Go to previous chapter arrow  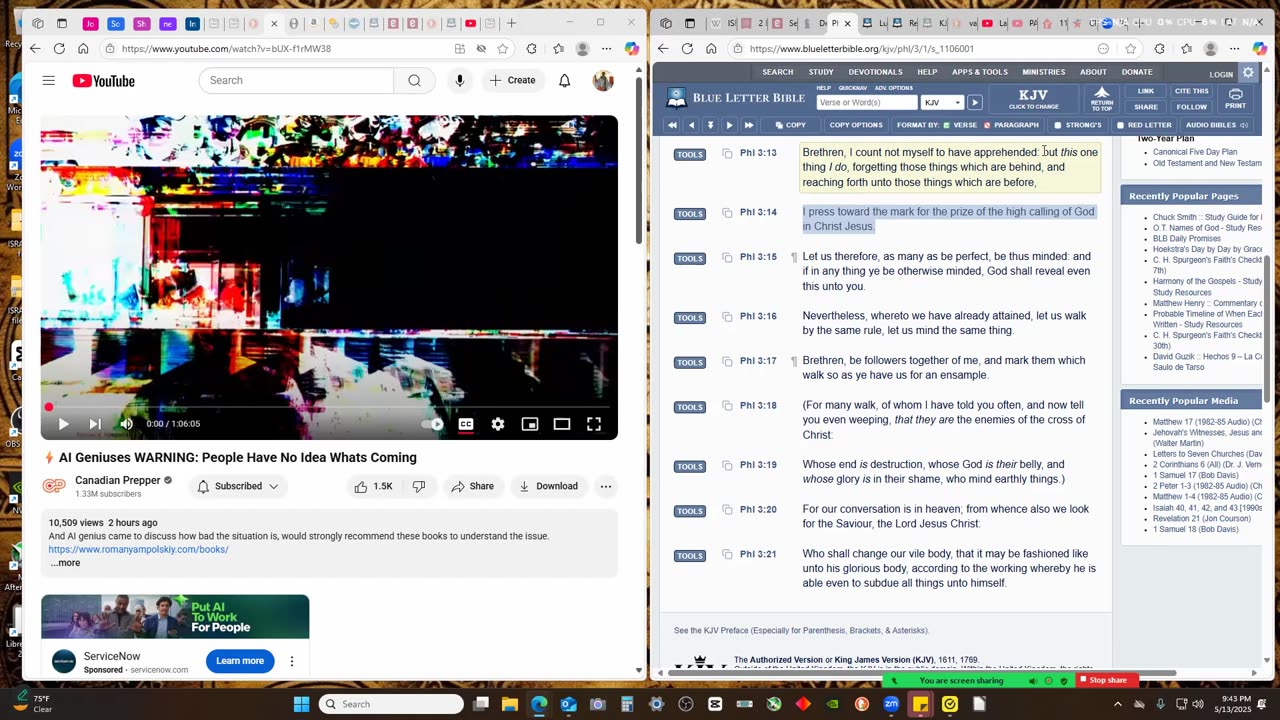691,125
